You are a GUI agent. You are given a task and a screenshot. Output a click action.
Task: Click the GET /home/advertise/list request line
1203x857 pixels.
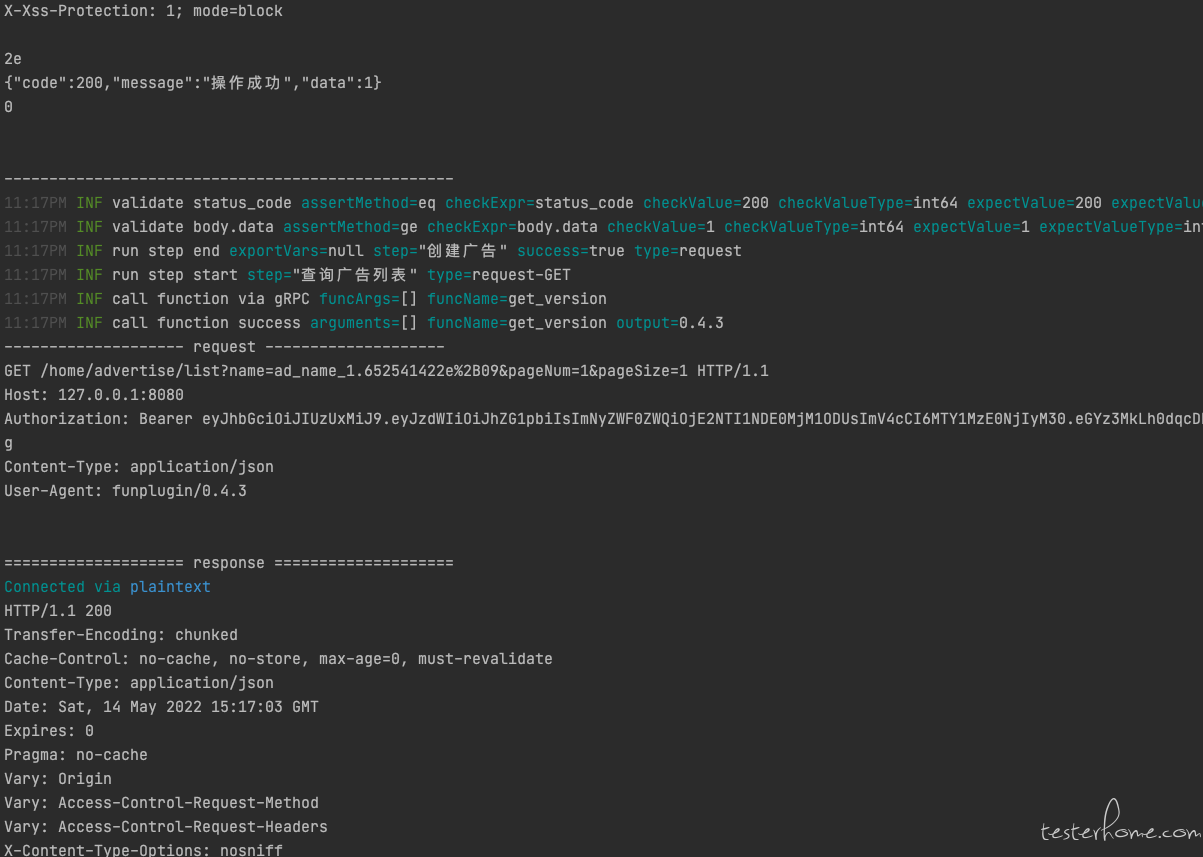pyautogui.click(x=386, y=371)
